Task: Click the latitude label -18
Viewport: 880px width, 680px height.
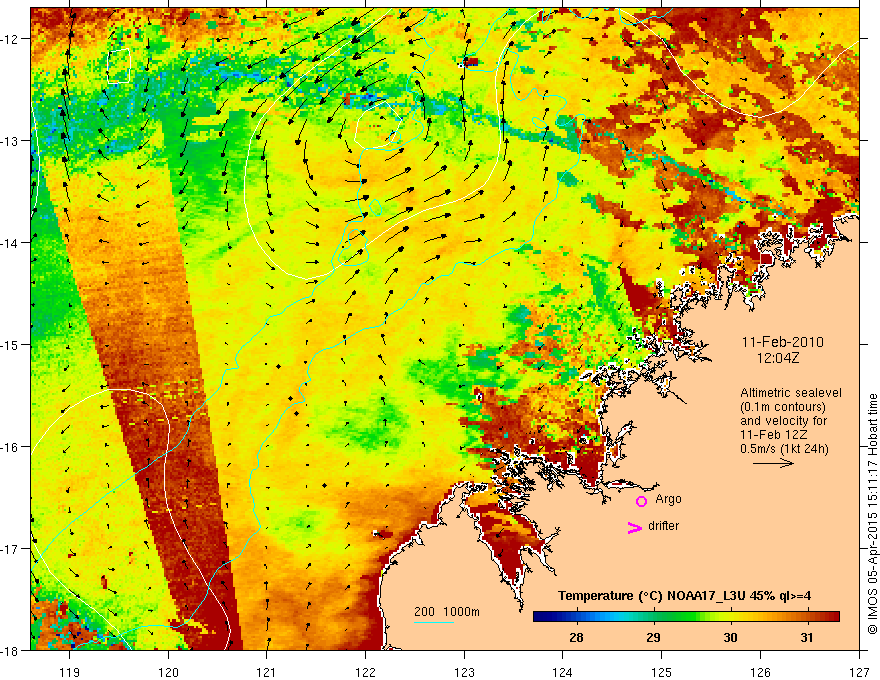Action: (x=10, y=650)
